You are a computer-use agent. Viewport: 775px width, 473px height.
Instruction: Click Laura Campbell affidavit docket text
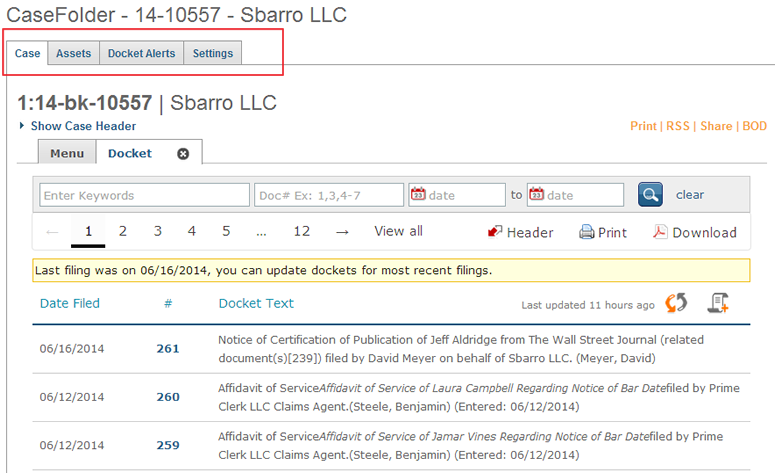(479, 397)
